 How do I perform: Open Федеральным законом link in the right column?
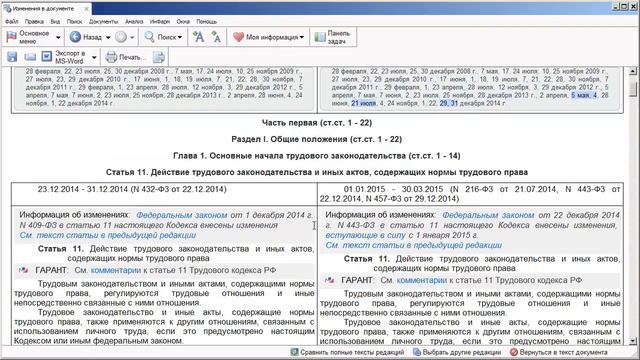click(488, 215)
